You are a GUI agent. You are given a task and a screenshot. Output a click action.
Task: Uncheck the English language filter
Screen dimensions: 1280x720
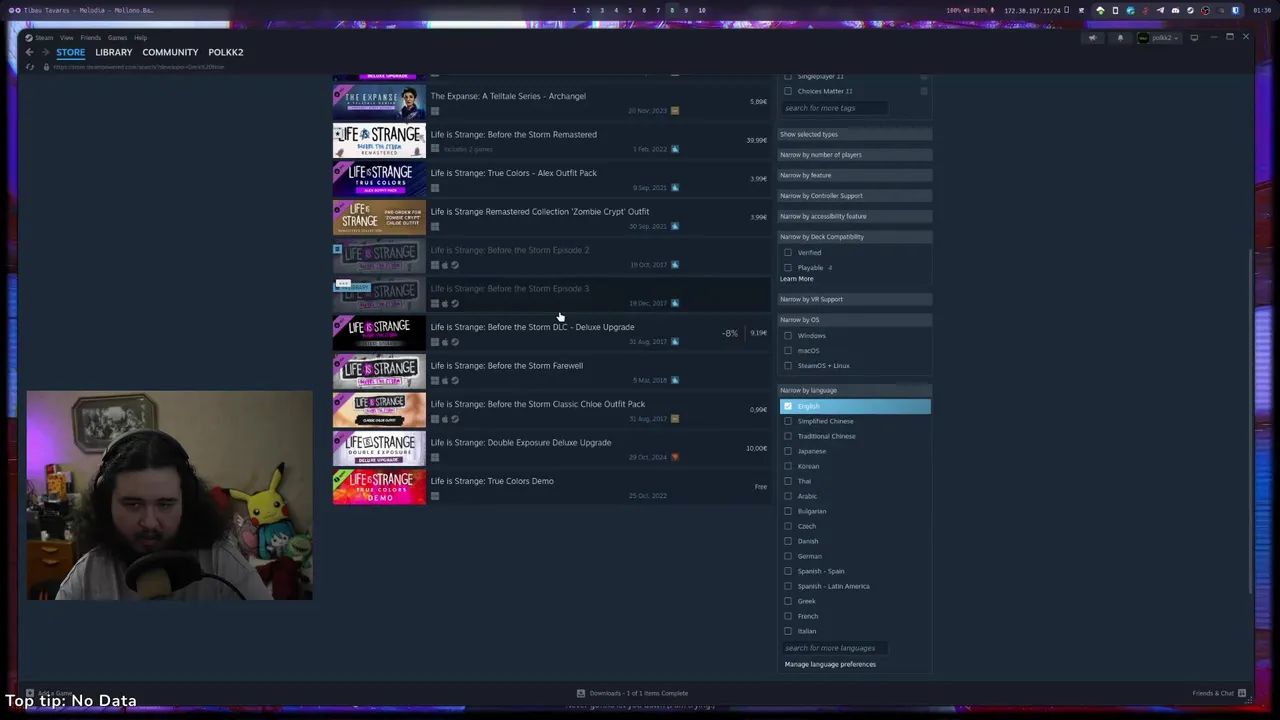coord(788,406)
